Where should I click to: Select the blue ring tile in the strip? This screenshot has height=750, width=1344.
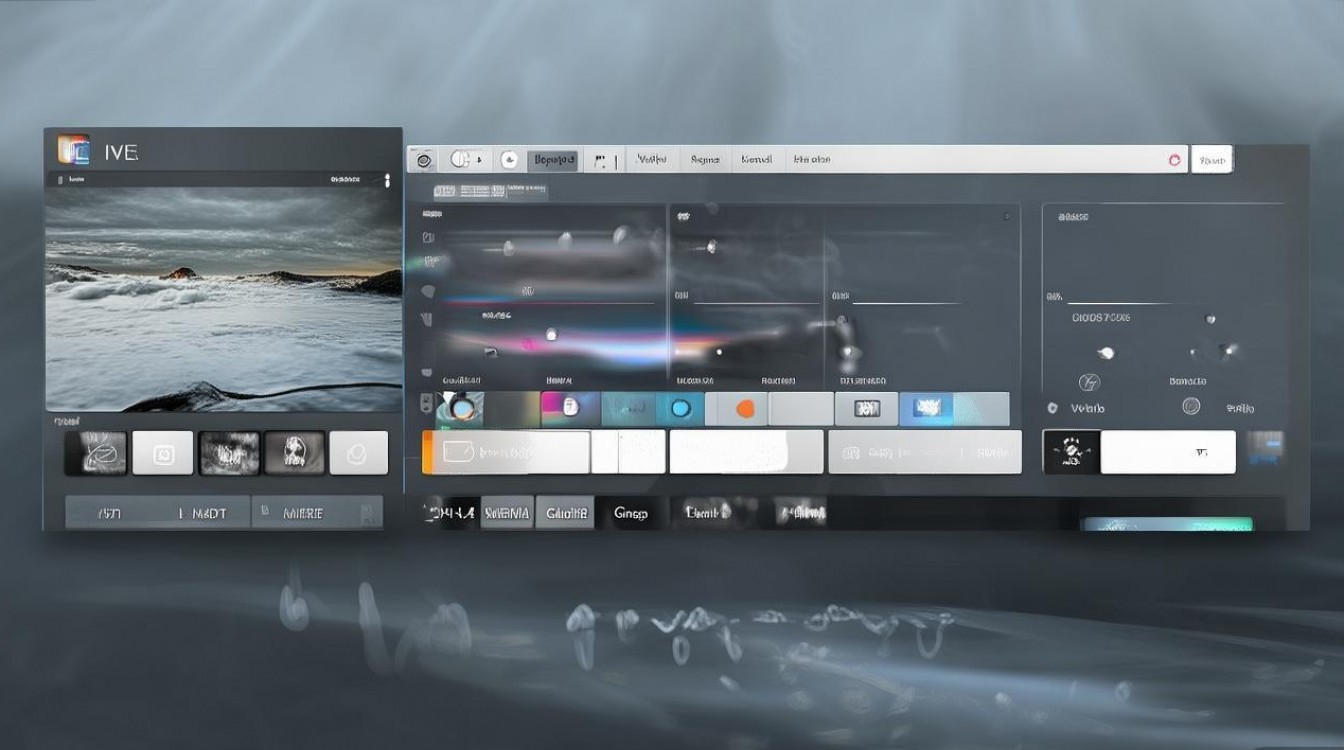[681, 409]
